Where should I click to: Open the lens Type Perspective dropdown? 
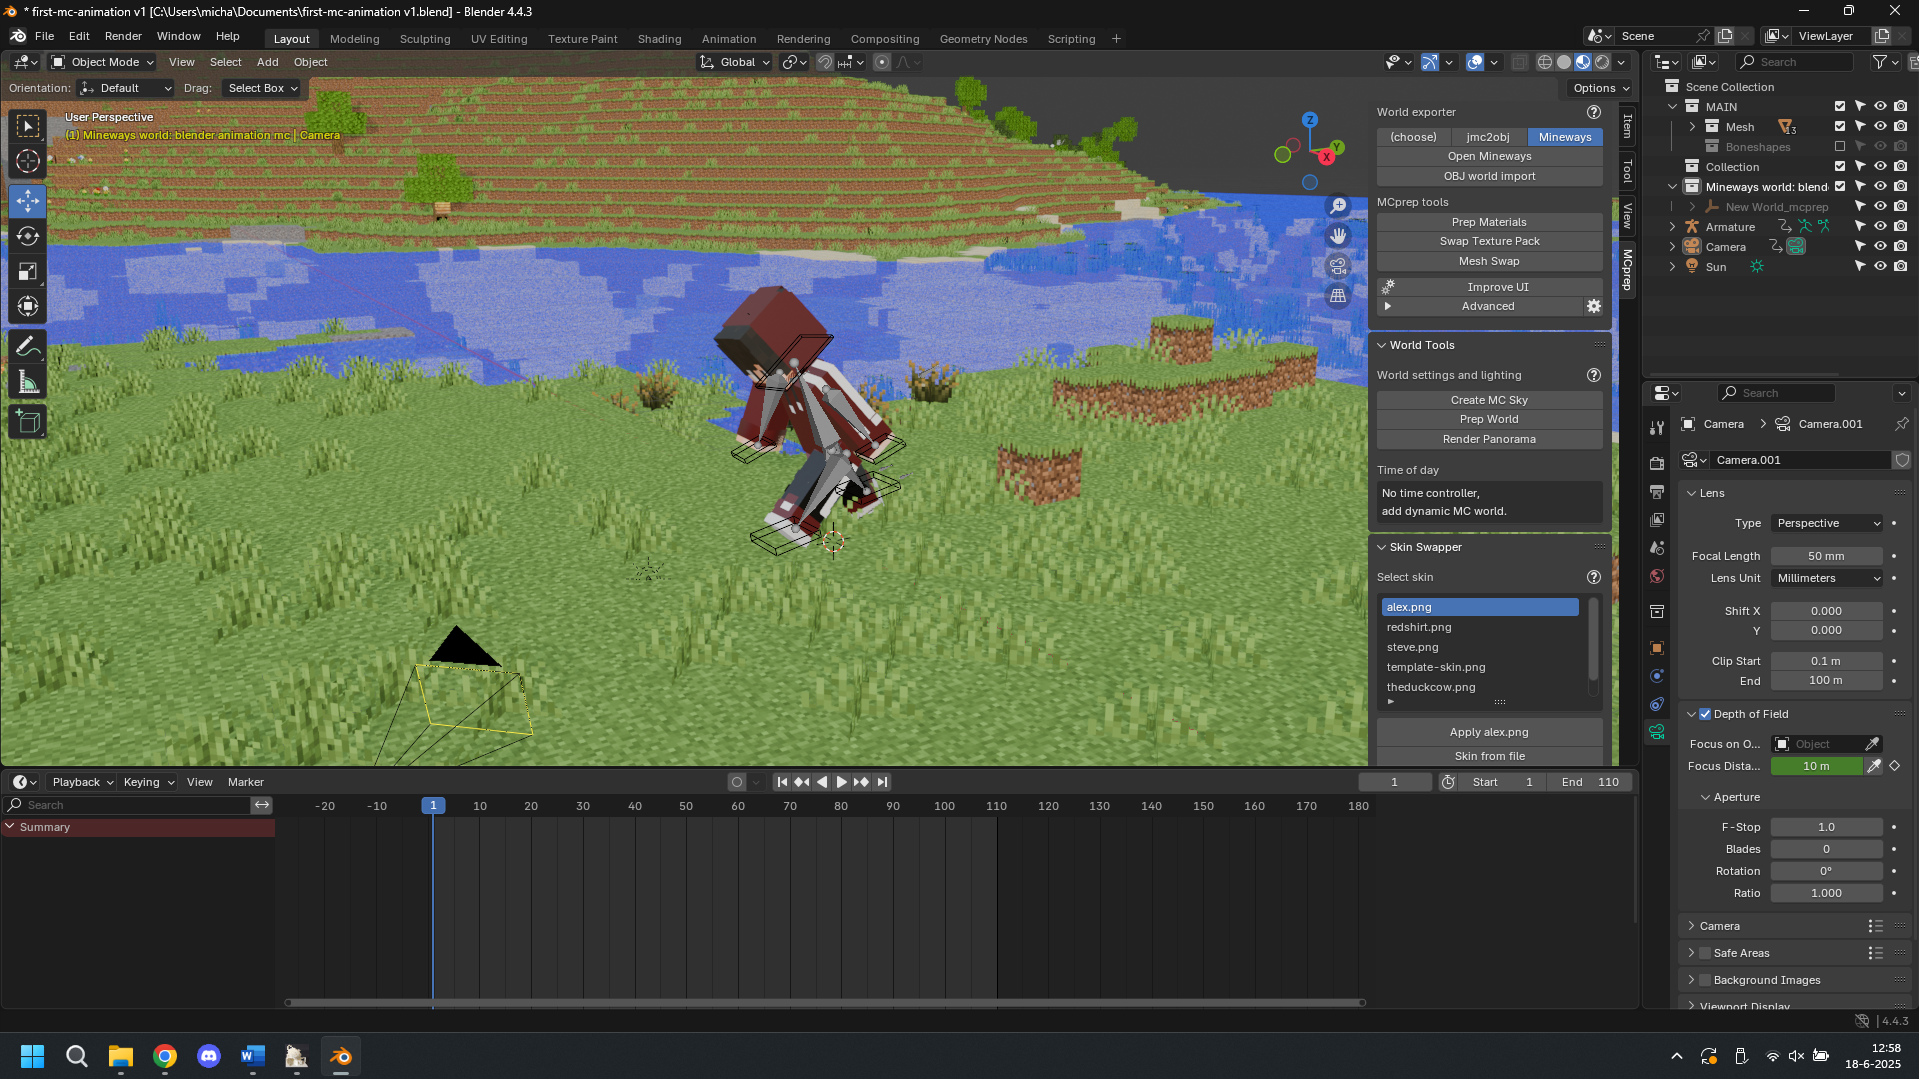pos(1827,523)
